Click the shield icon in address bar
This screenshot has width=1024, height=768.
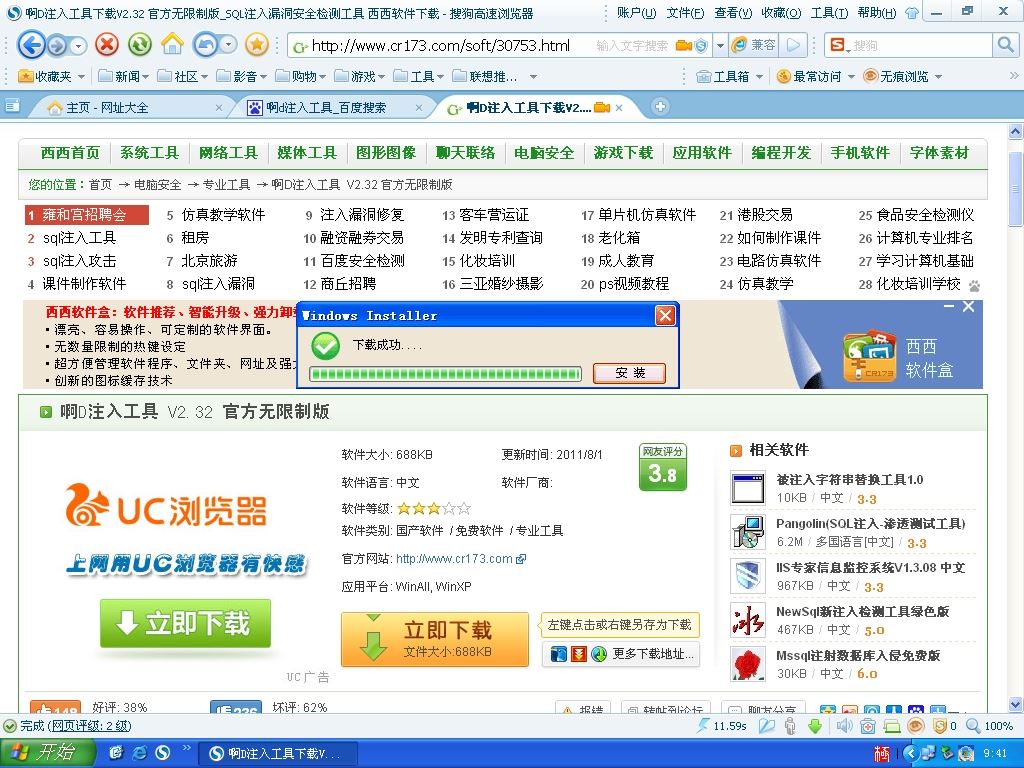[701, 45]
